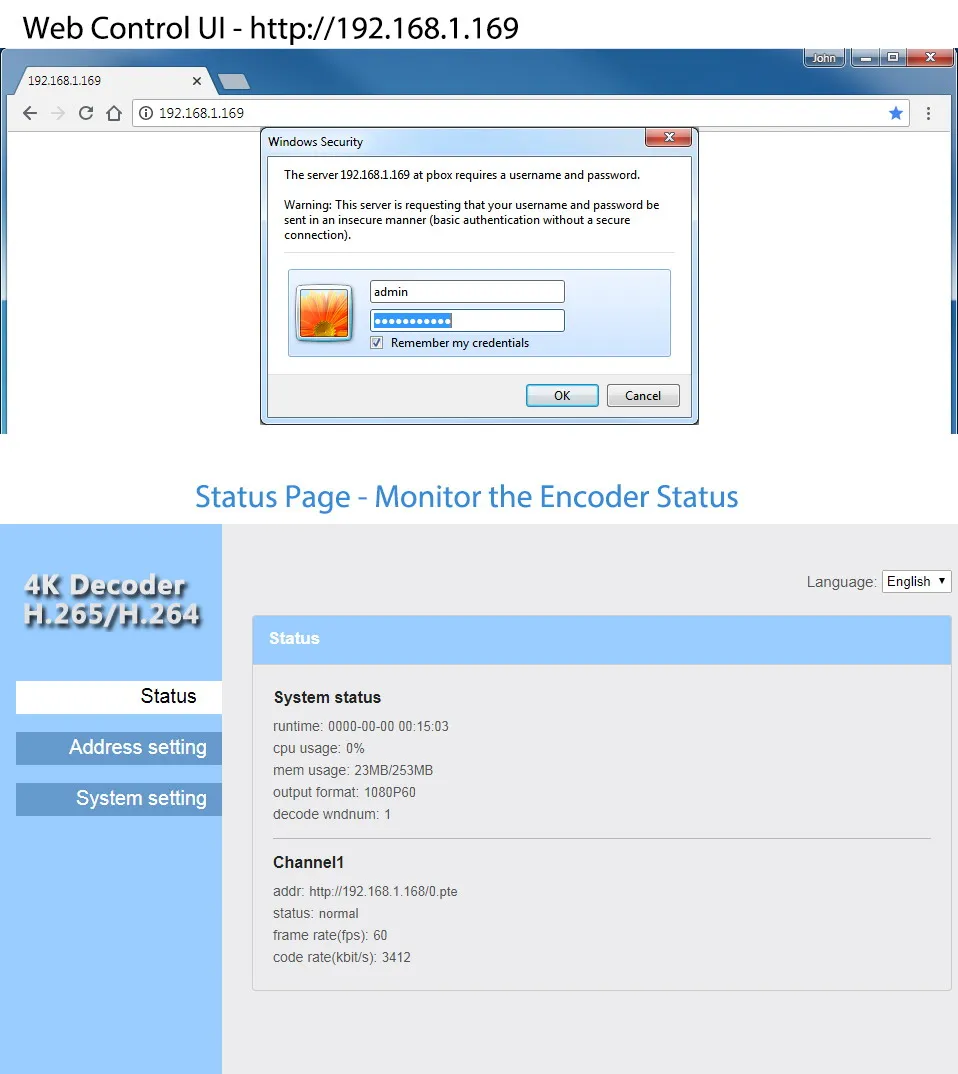The image size is (958, 1074).
Task: Click the password field
Action: pyautogui.click(x=467, y=321)
